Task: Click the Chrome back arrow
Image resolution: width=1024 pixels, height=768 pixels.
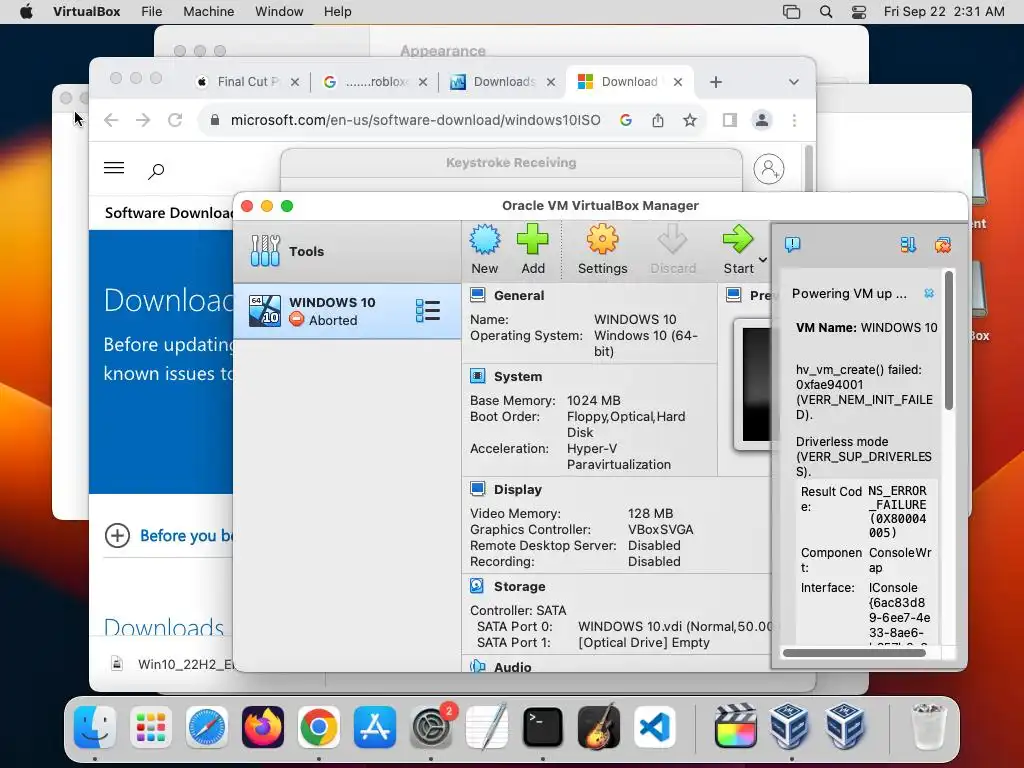Action: 111,120
